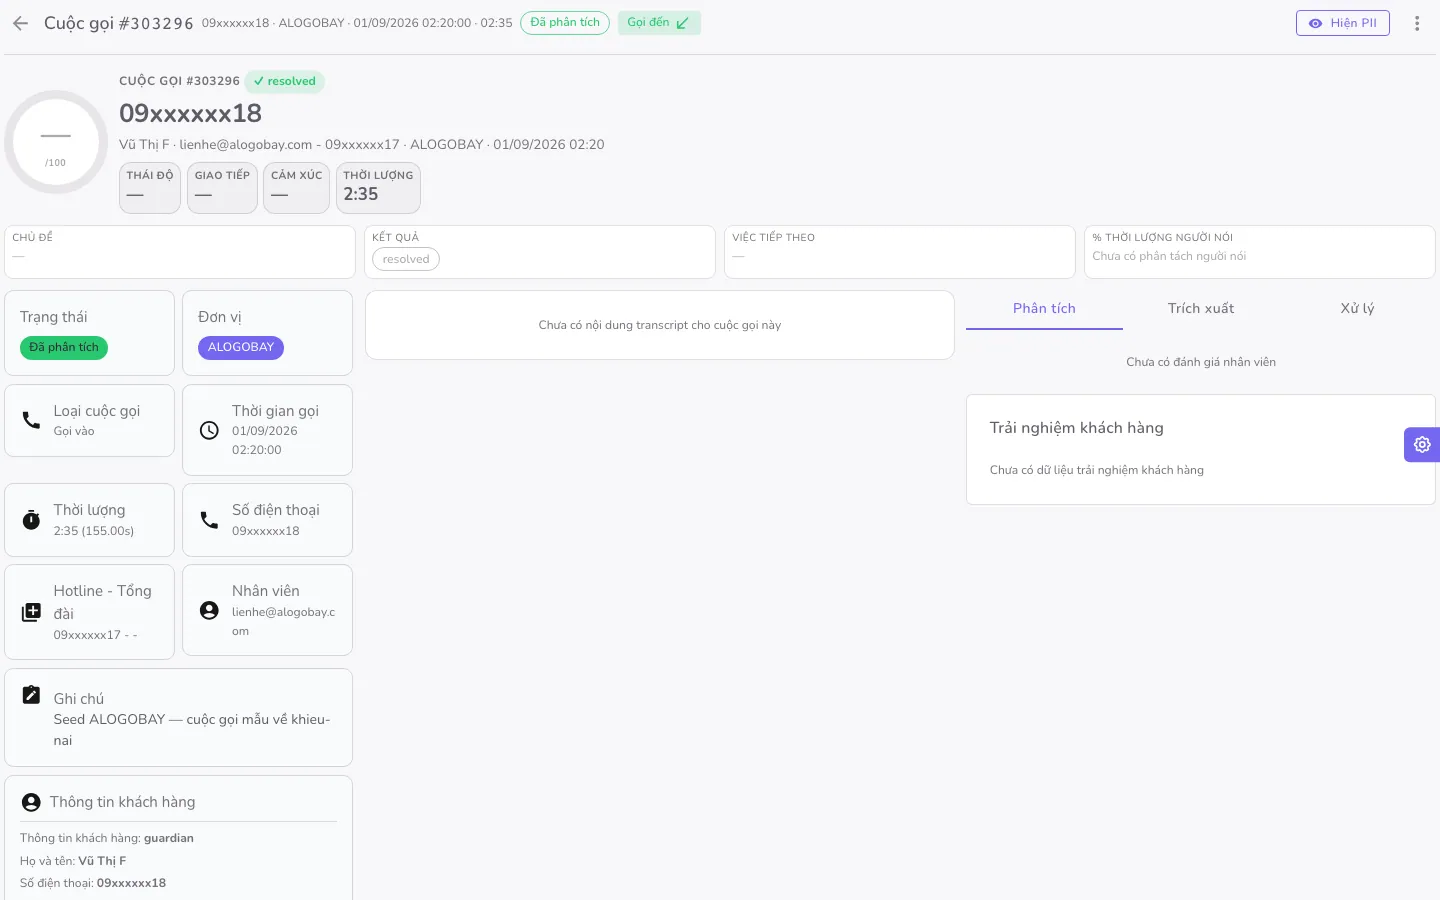Screen dimensions: 1440x900
Task: Click the Nhân viên person icon
Action: click(x=209, y=610)
